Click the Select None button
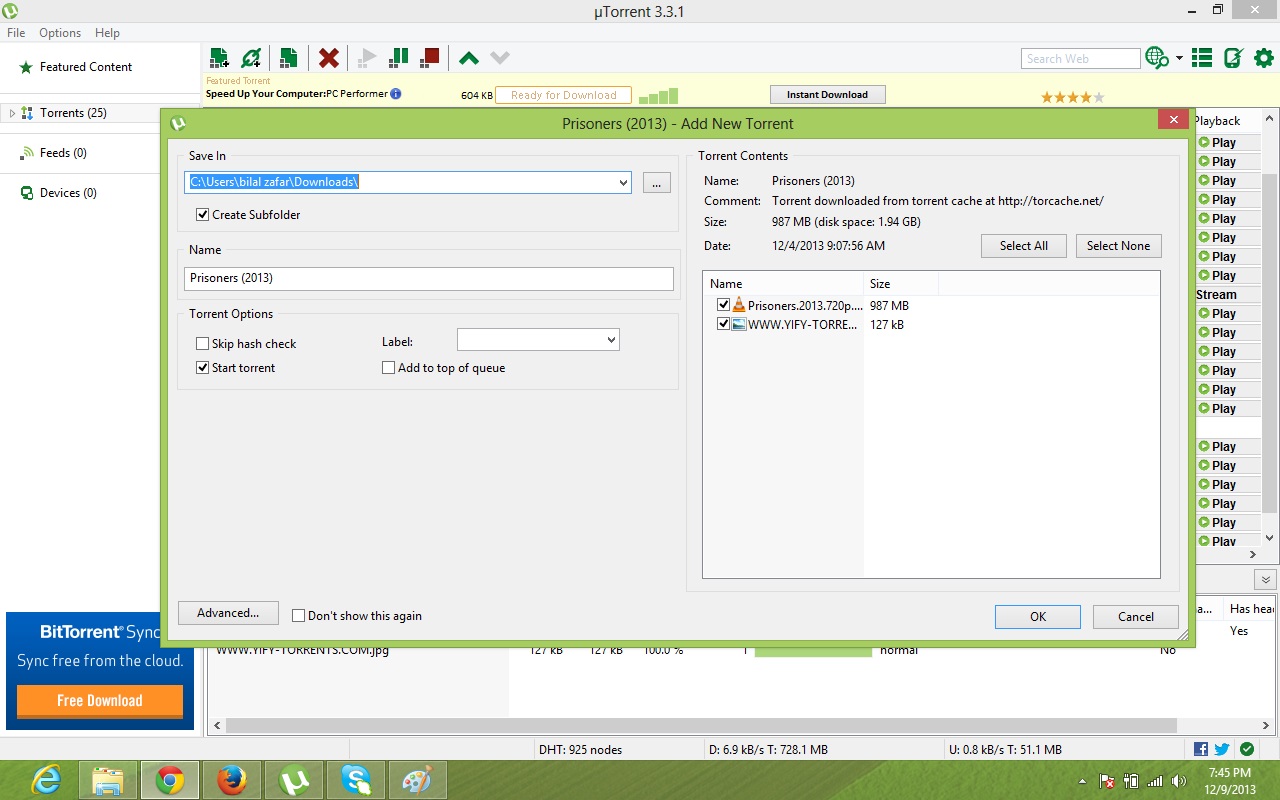The height and width of the screenshot is (800, 1280). coord(1118,246)
